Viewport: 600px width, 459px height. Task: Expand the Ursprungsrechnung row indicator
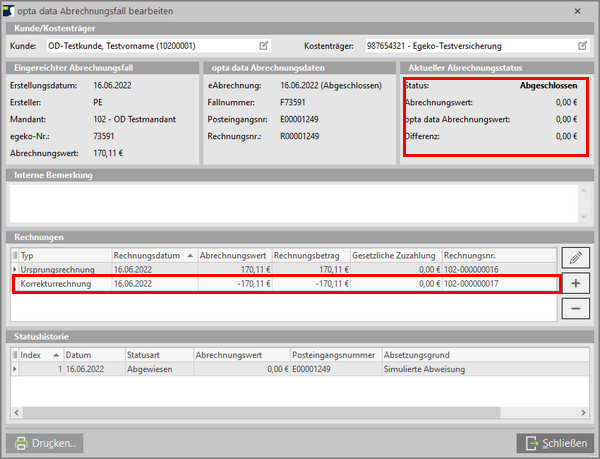tap(14, 270)
